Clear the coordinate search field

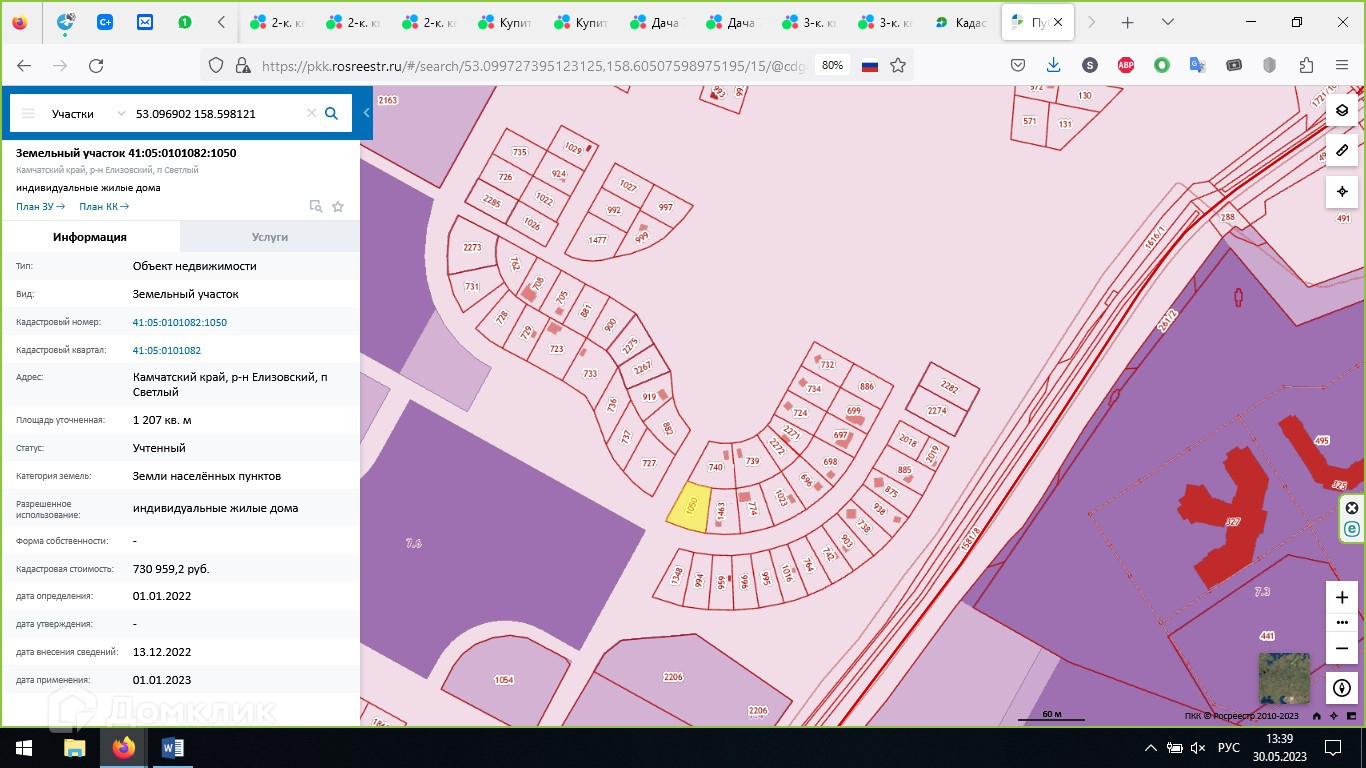(311, 114)
